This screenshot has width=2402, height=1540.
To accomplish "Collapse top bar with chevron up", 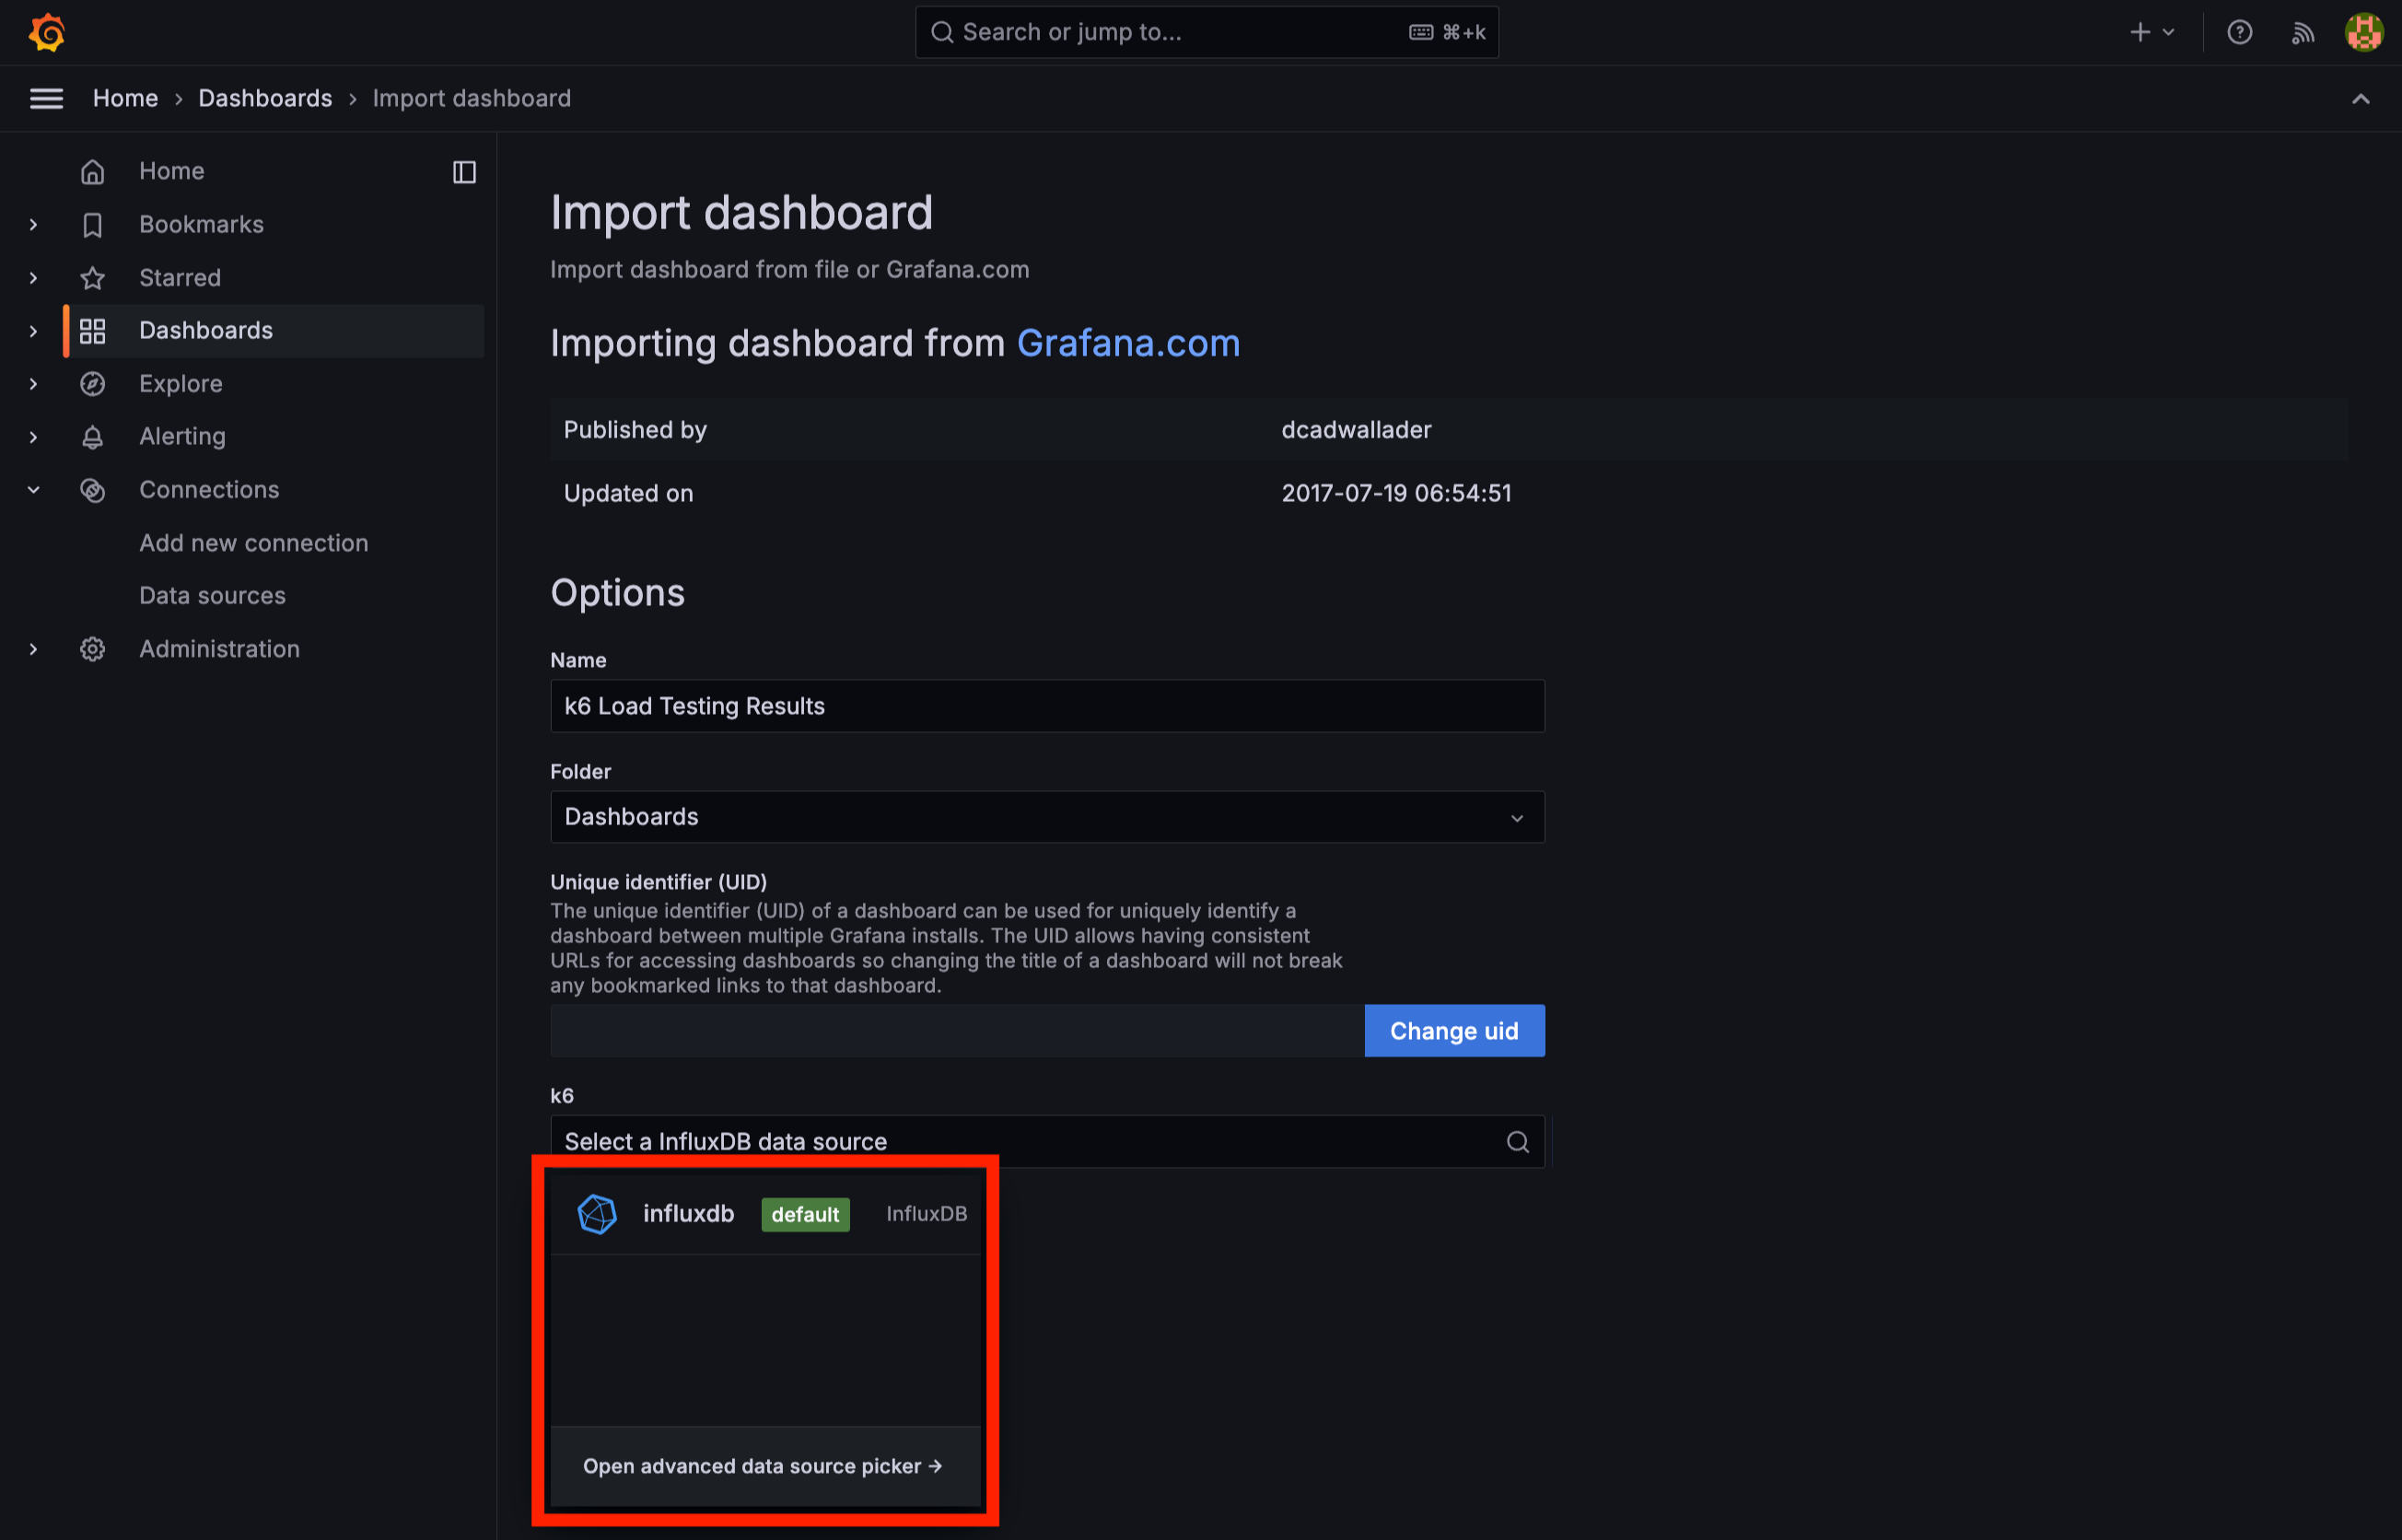I will pos(2360,98).
